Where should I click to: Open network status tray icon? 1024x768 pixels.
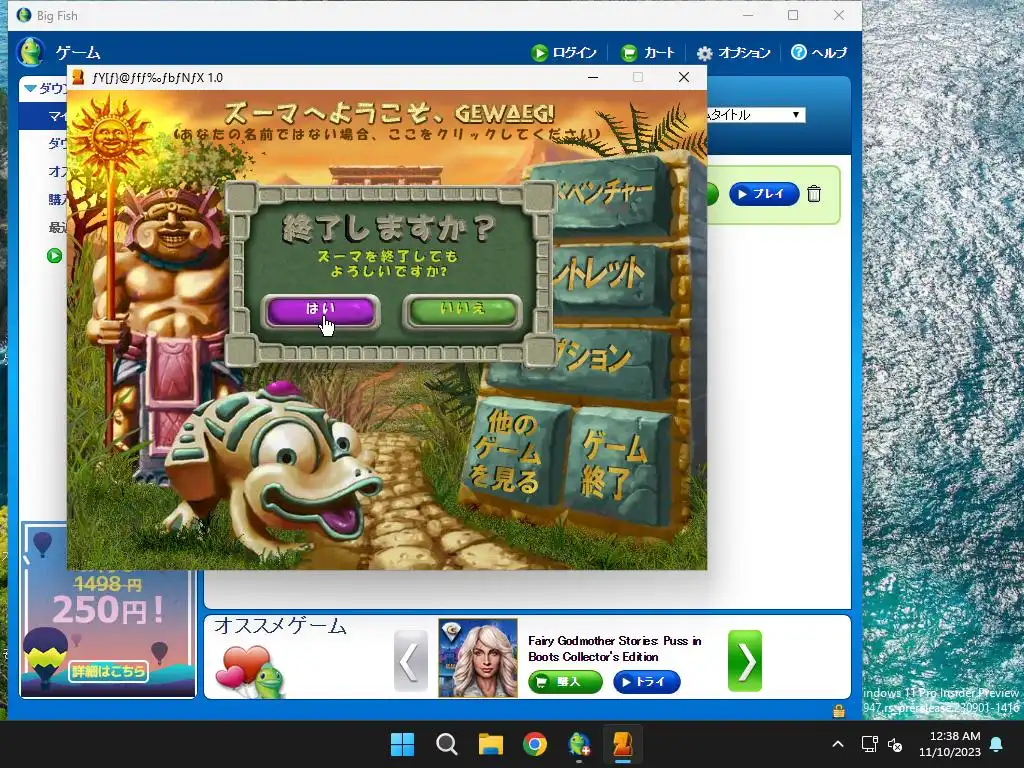point(869,744)
